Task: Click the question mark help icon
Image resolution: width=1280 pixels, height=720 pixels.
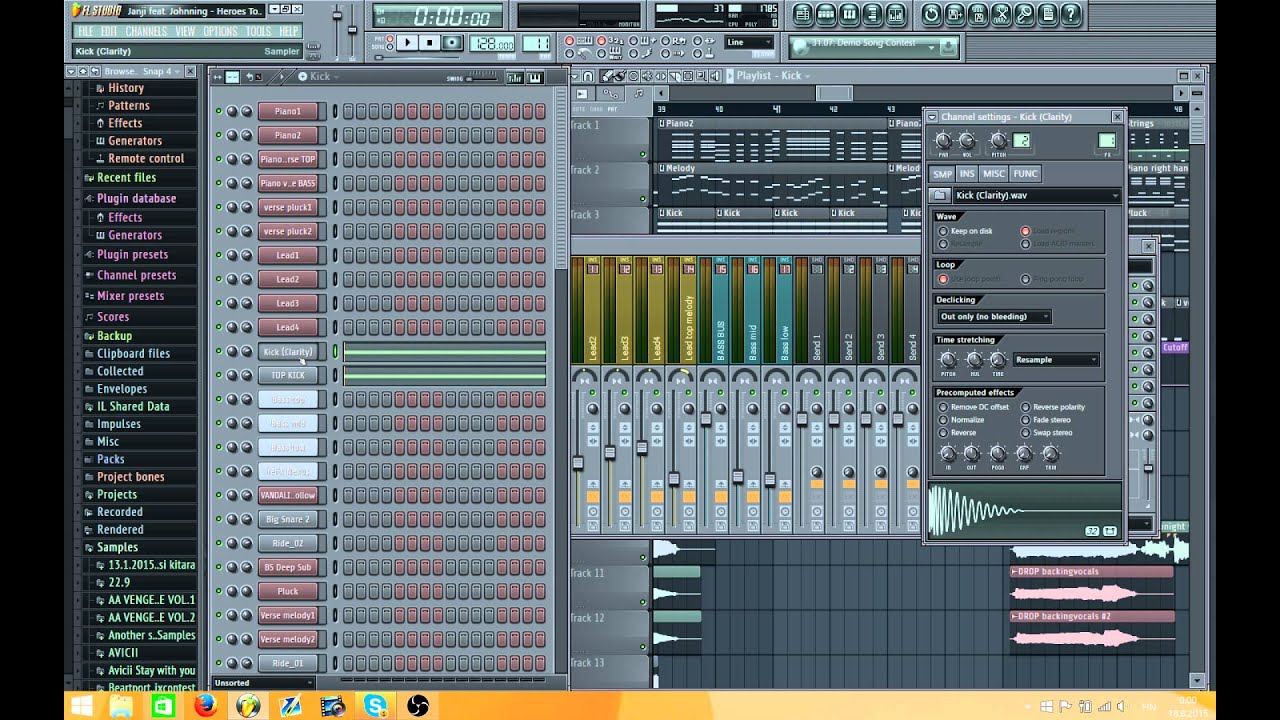Action: [1071, 13]
